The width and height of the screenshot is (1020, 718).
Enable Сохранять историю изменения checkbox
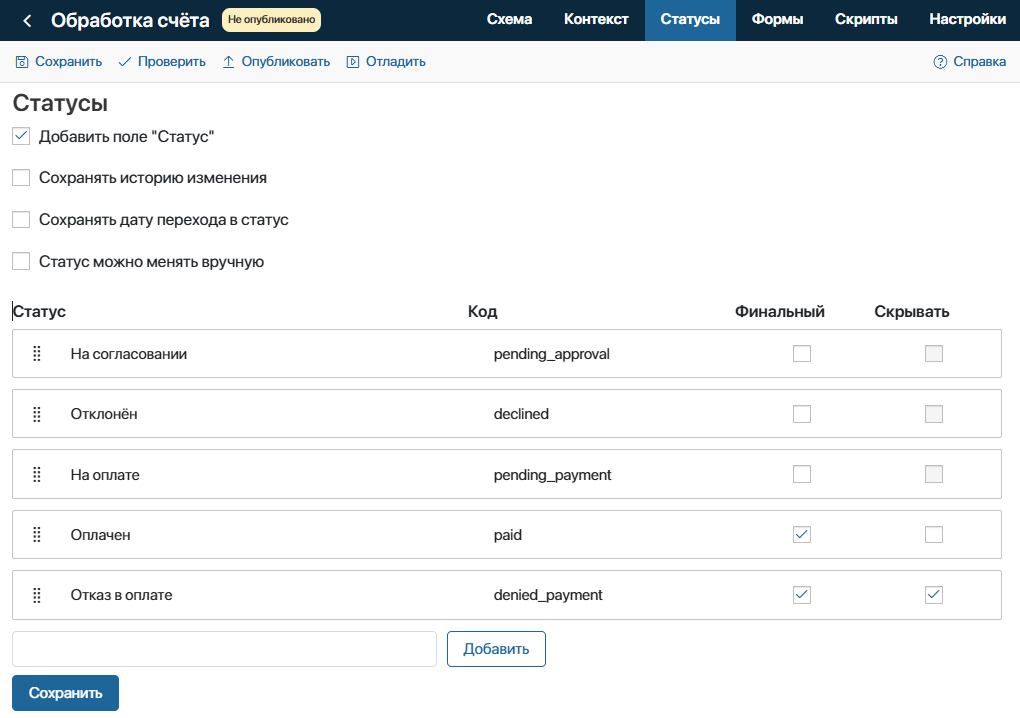click(x=21, y=178)
